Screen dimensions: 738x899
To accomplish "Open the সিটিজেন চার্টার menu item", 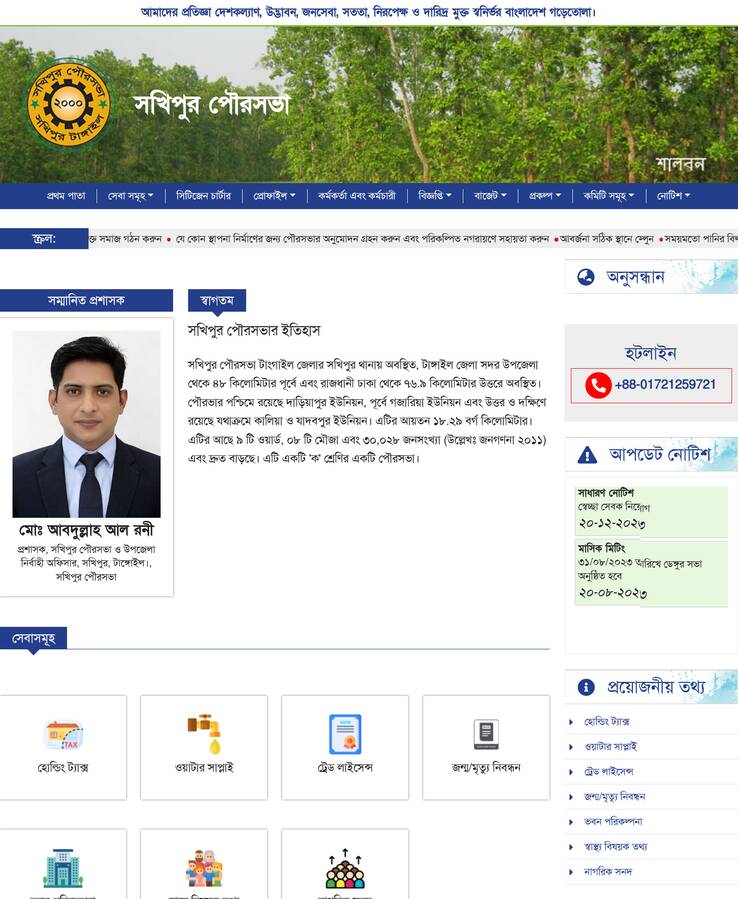I will [203, 196].
